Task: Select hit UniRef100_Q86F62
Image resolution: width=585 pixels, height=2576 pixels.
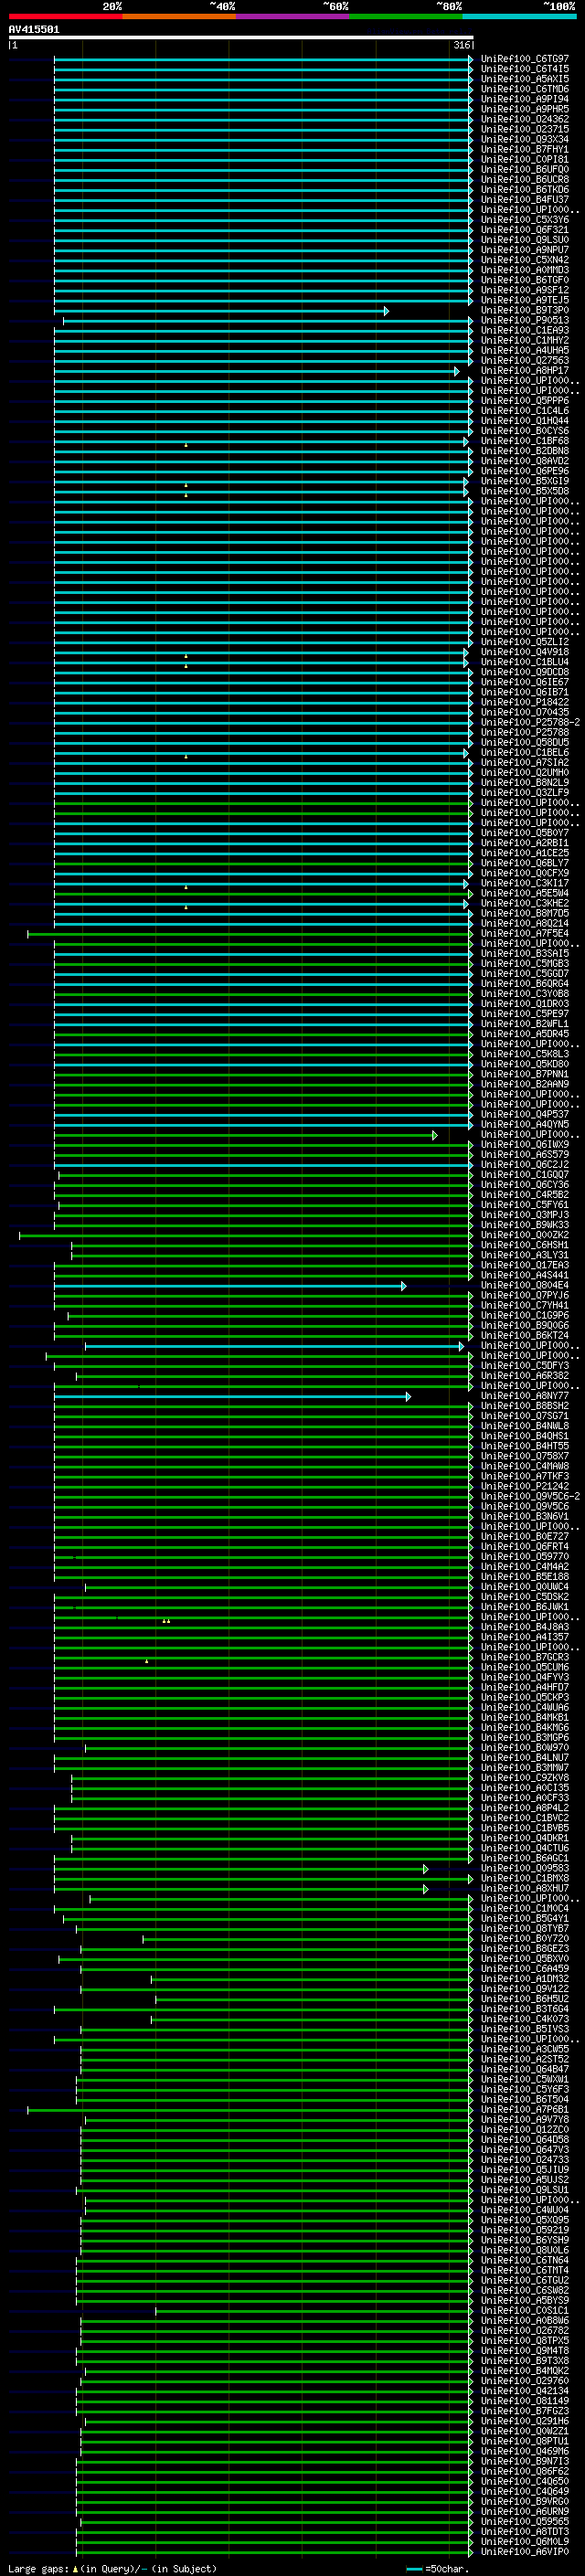Action: click(524, 2471)
